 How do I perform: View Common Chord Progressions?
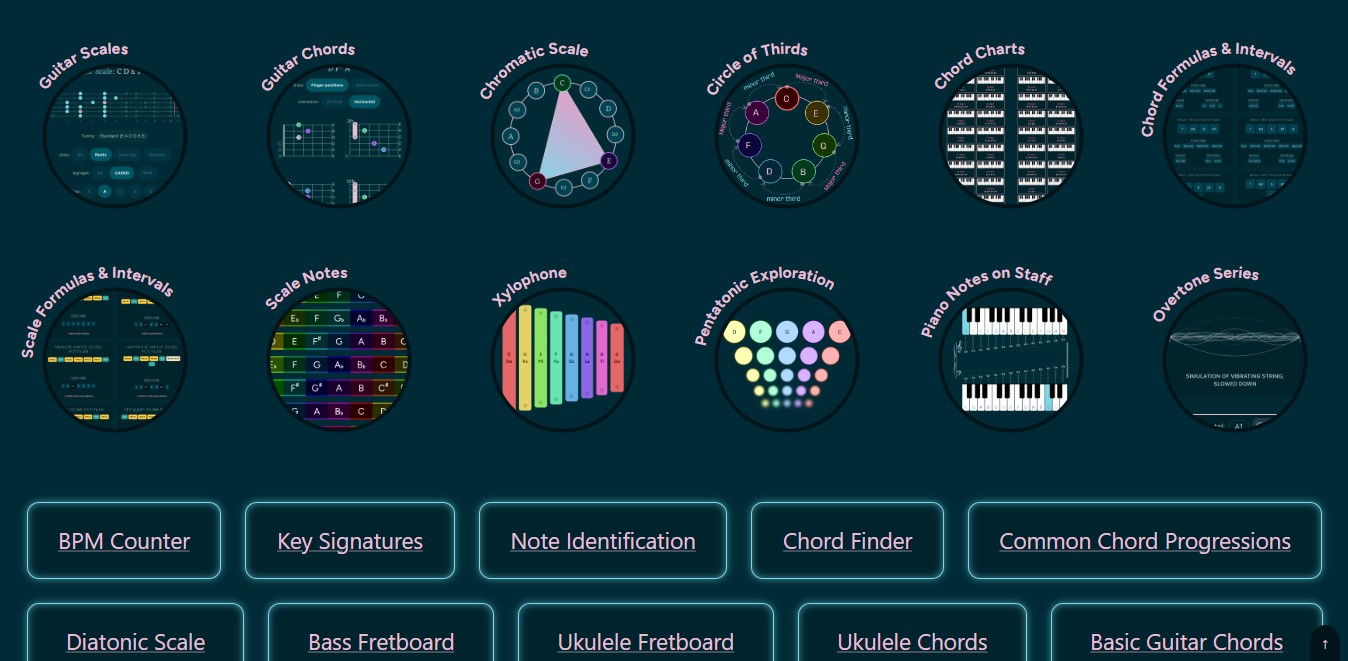tap(1145, 540)
